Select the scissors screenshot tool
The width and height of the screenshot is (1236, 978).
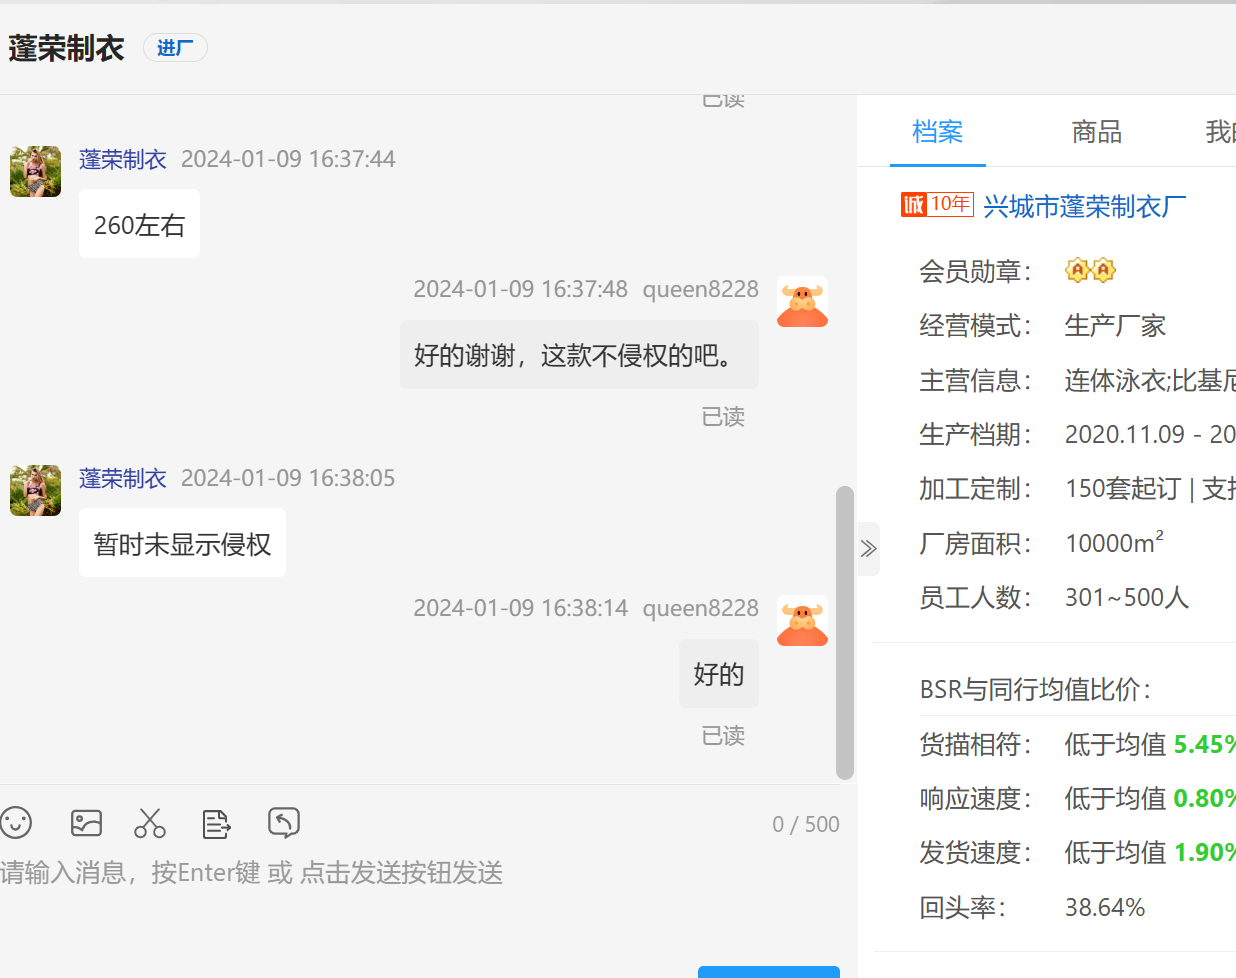150,823
